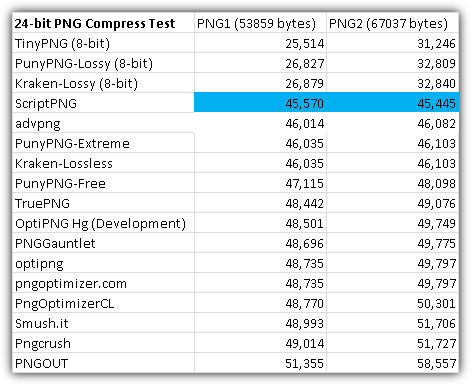Select the pngoptimizer.com cell
471x384 pixels.
pos(103,283)
